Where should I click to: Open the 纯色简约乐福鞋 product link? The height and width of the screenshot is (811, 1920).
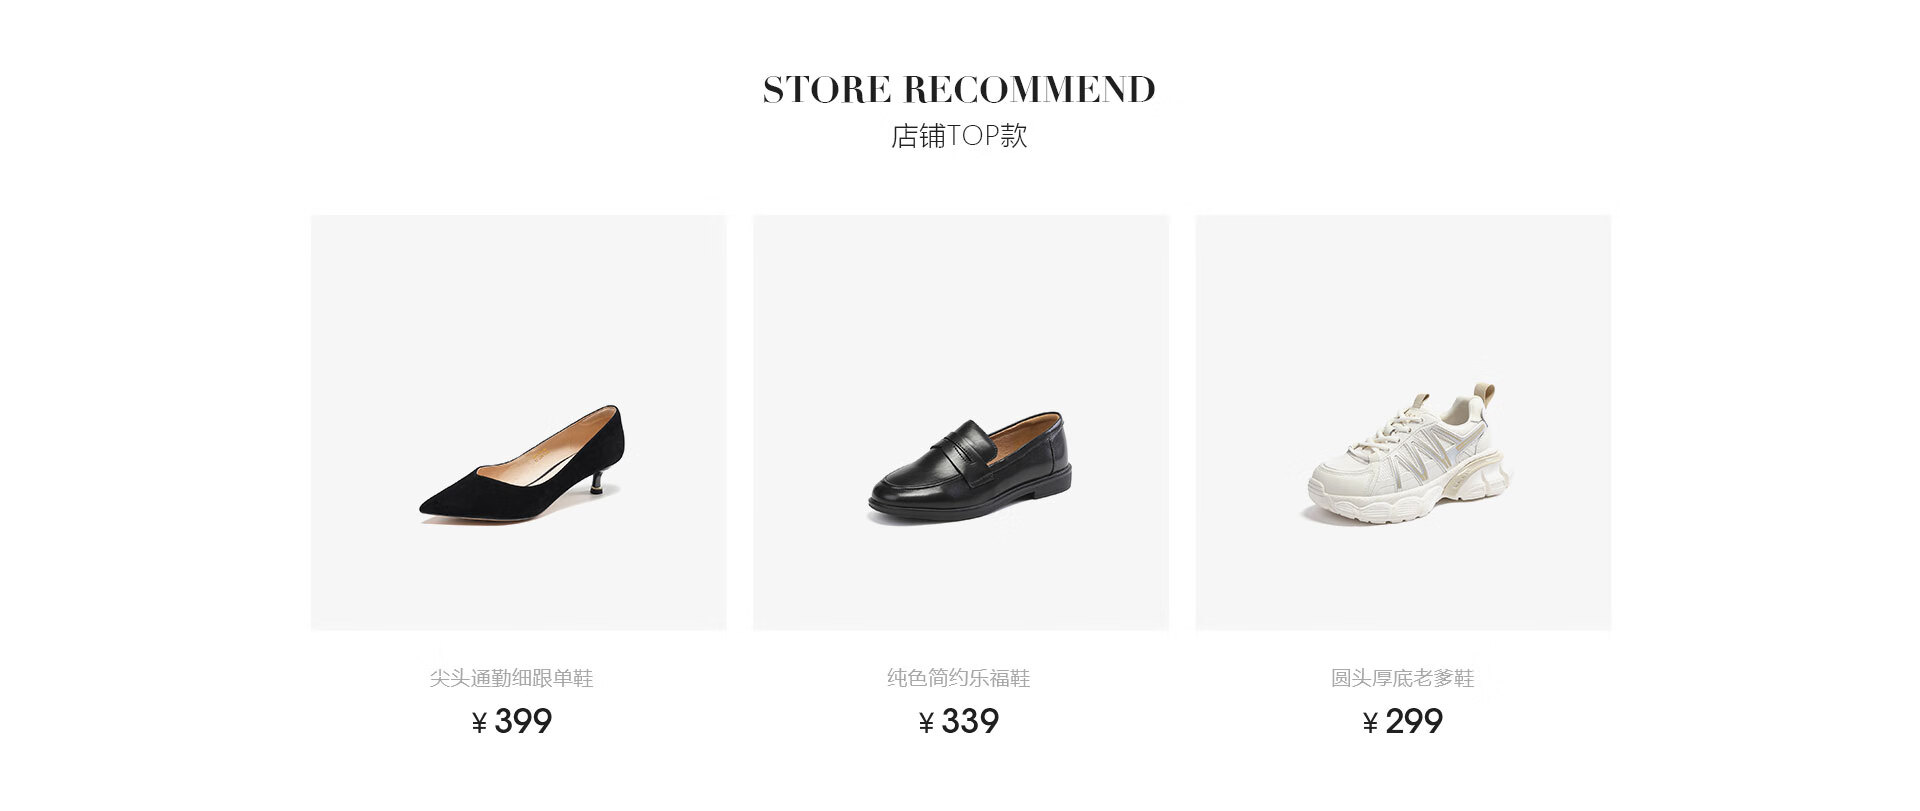[x=958, y=678]
